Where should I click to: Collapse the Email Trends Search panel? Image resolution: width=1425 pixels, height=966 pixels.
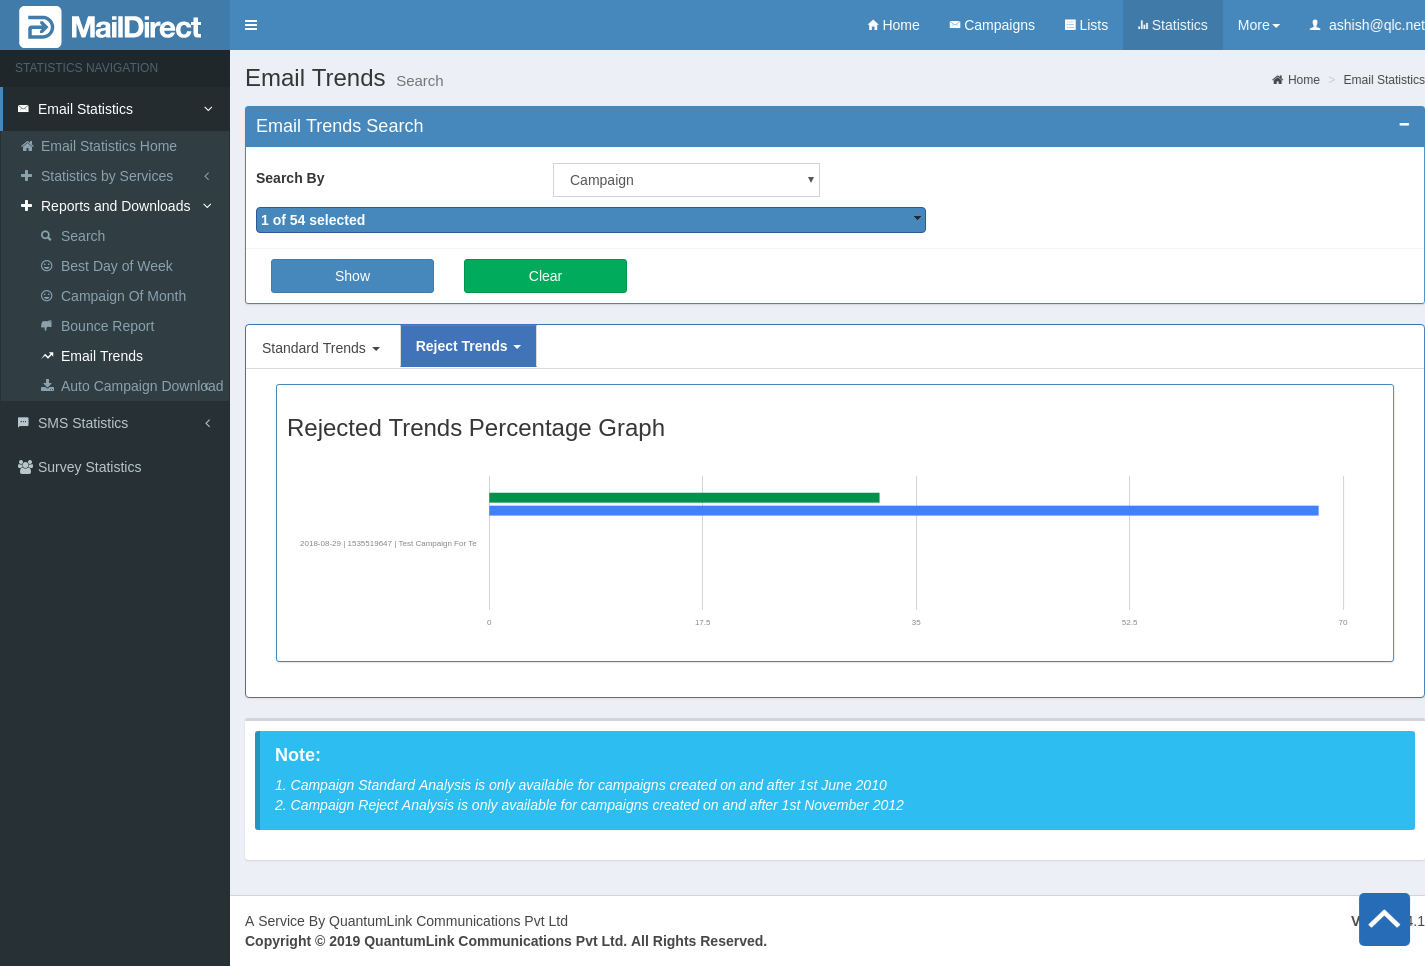(1403, 125)
